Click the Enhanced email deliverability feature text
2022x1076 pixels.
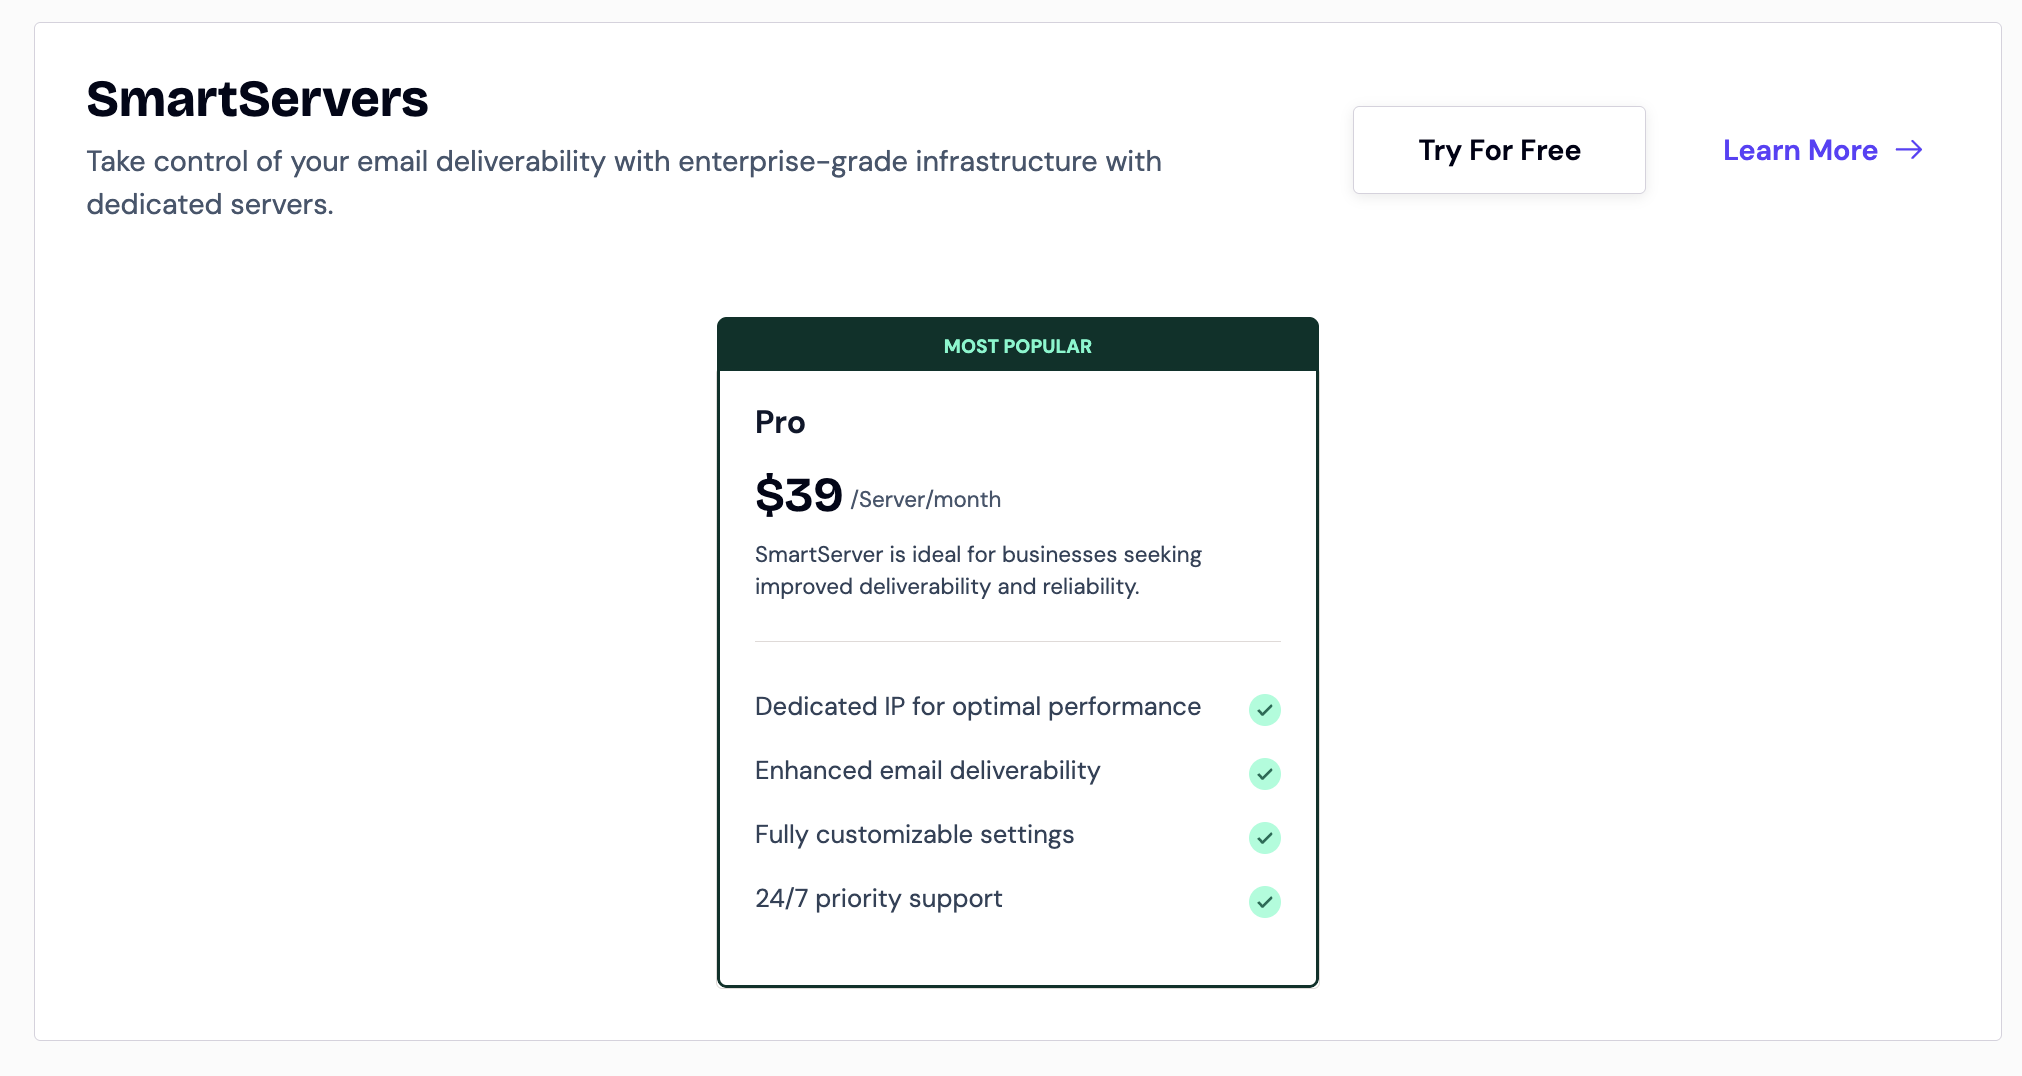[x=927, y=771]
